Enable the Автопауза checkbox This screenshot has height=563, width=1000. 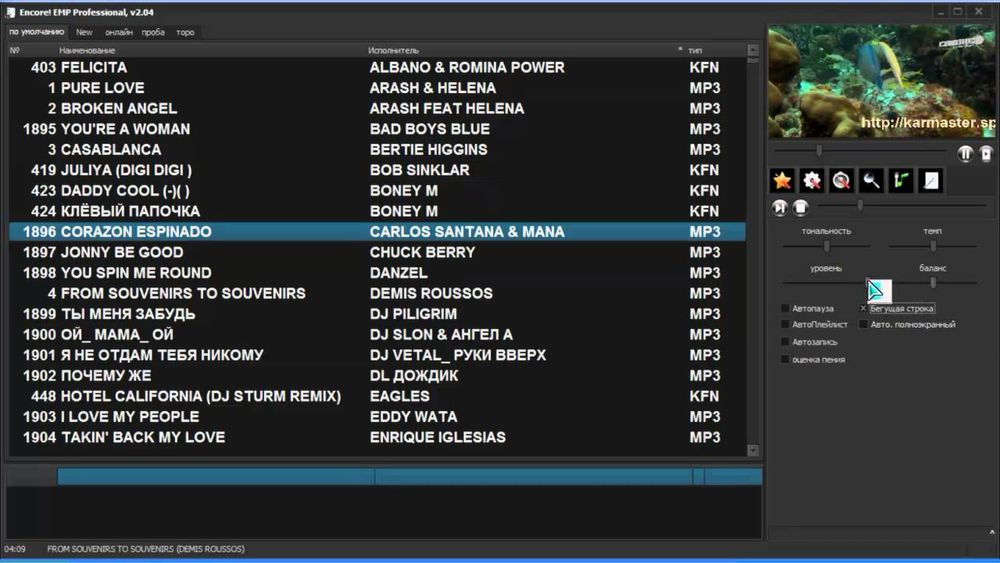tap(785, 308)
